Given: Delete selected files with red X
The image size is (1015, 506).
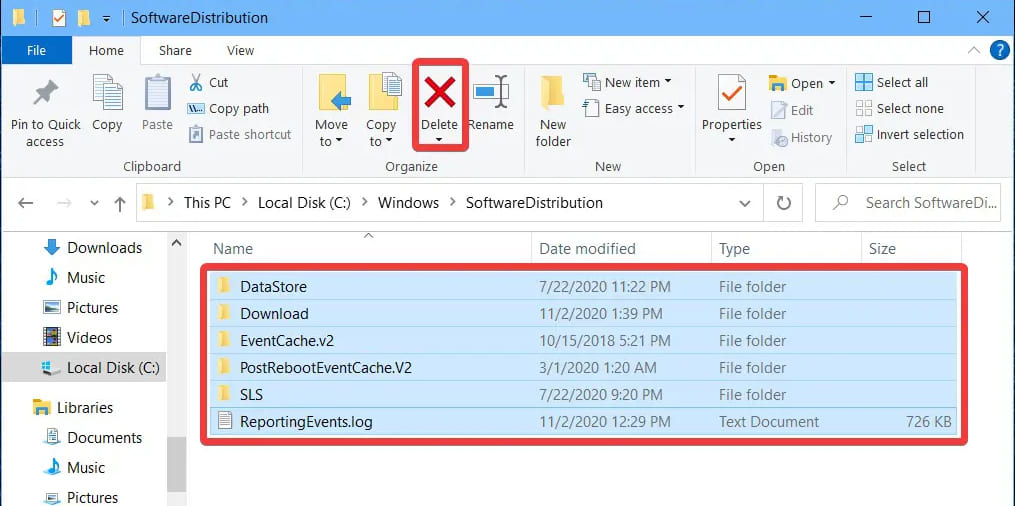Looking at the screenshot, I should pos(440,92).
